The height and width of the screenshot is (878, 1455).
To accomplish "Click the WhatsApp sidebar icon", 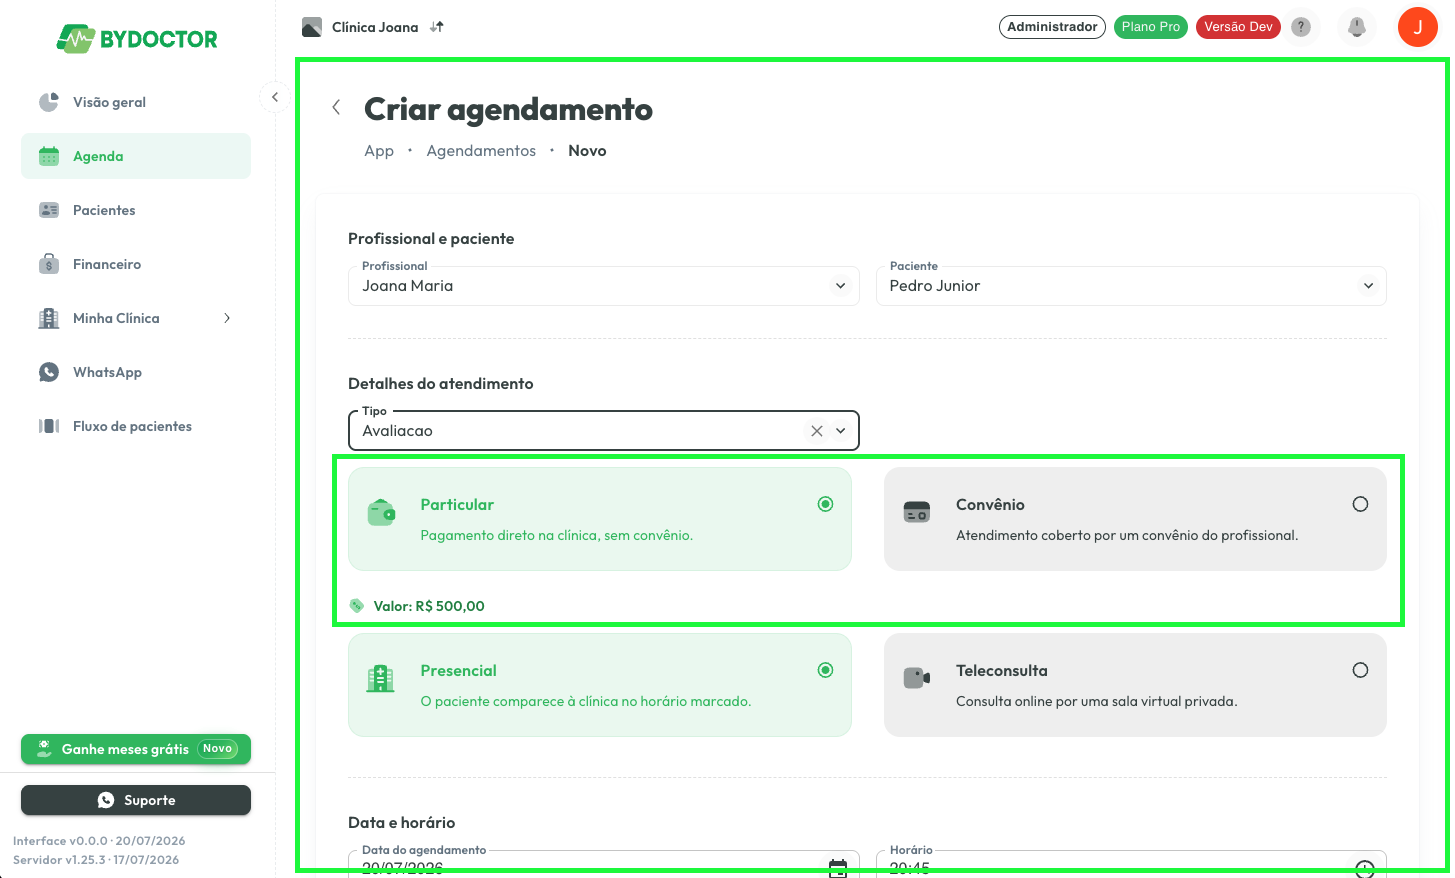I will (x=49, y=372).
